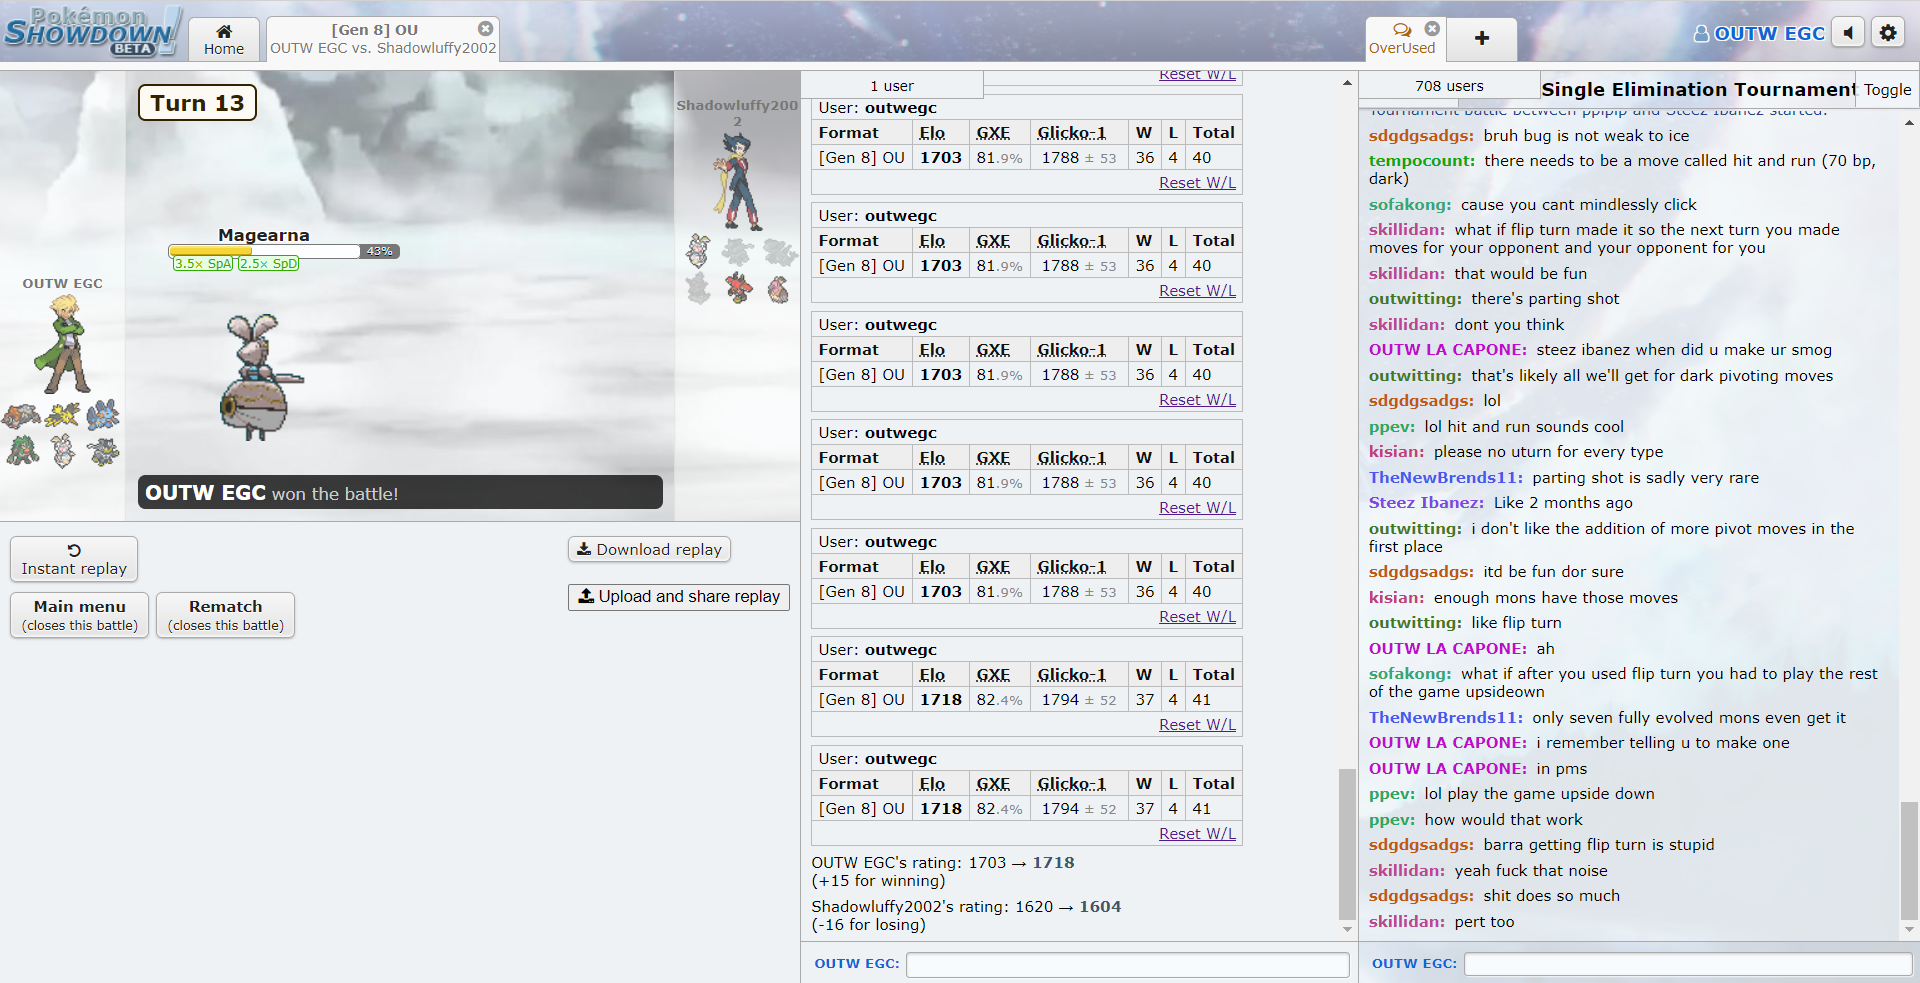Click the first own team icon, bottom row
1920x983 pixels.
(22, 451)
